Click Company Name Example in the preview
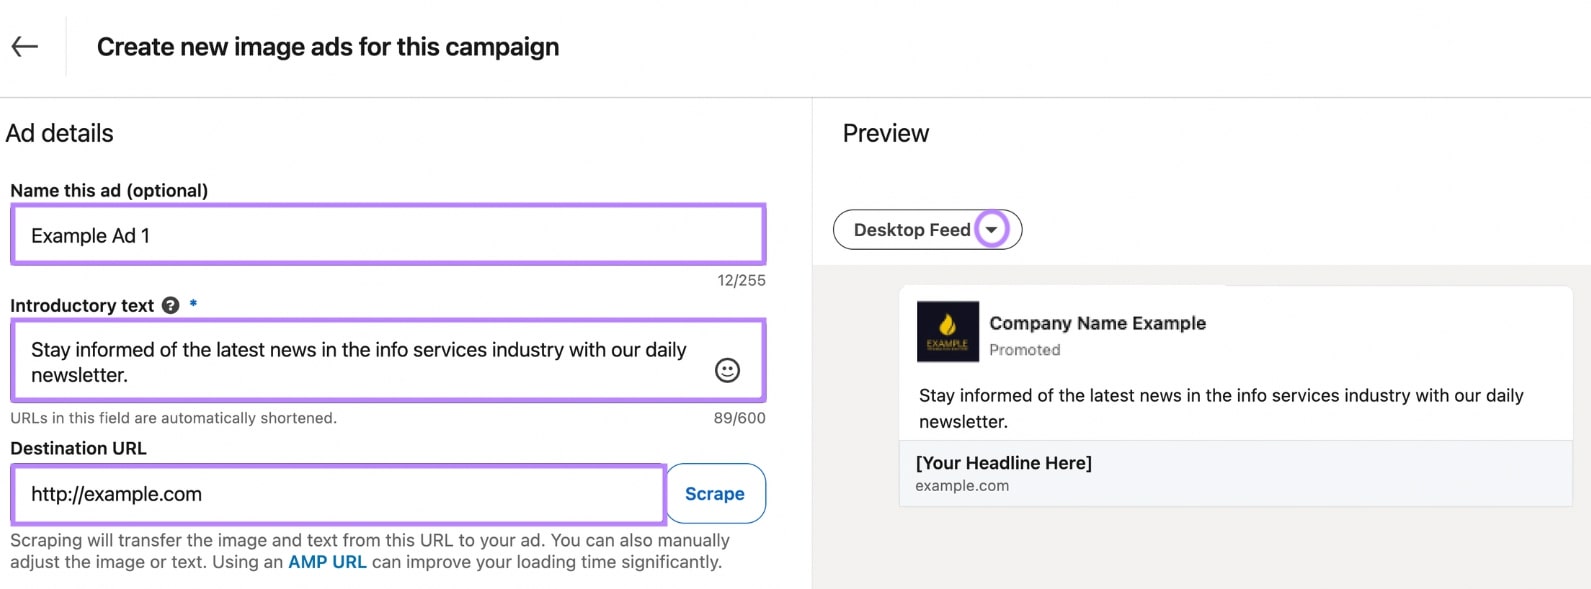The width and height of the screenshot is (1591, 589). 1097,323
